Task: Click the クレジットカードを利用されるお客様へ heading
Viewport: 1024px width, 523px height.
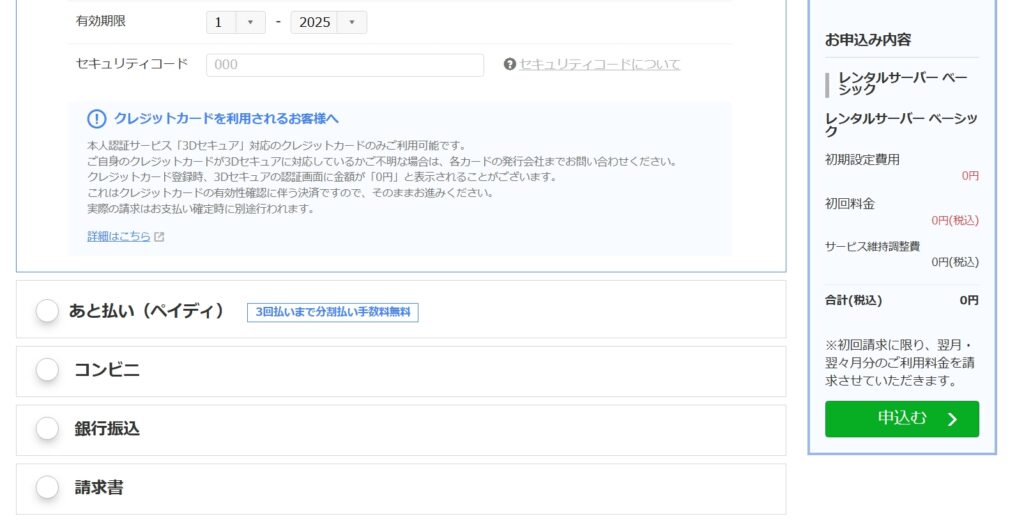Action: pos(226,119)
